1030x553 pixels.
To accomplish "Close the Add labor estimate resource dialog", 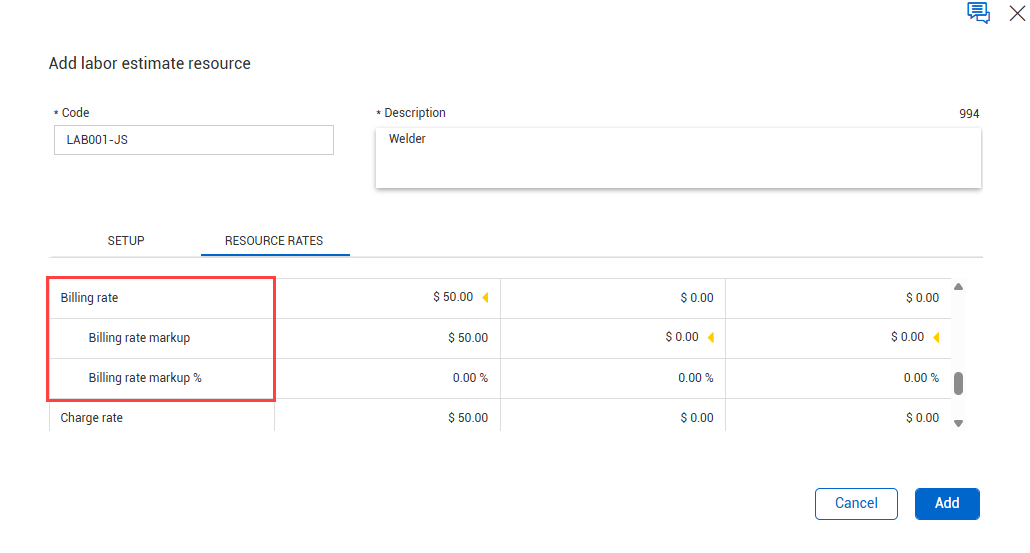I will click(1017, 13).
